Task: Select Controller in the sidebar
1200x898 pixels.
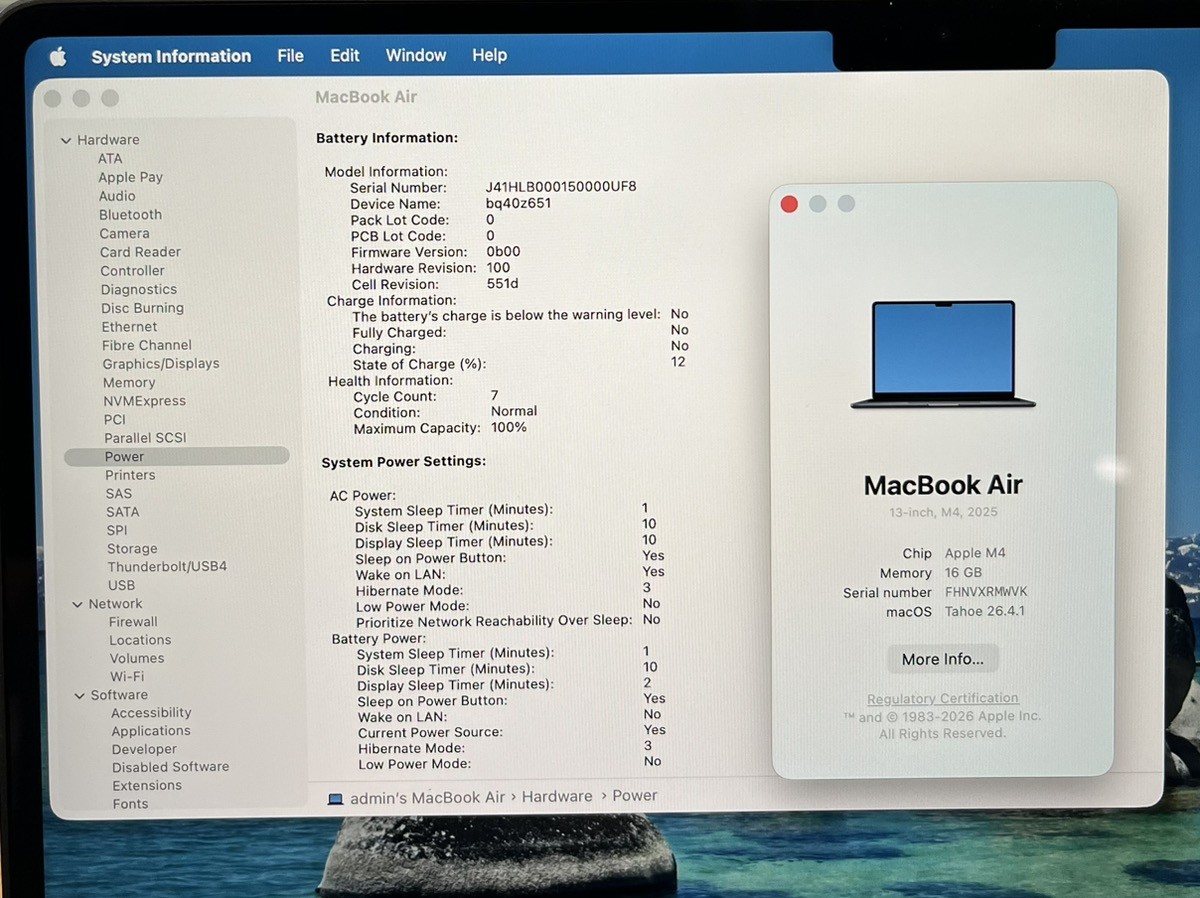Action: click(x=132, y=271)
